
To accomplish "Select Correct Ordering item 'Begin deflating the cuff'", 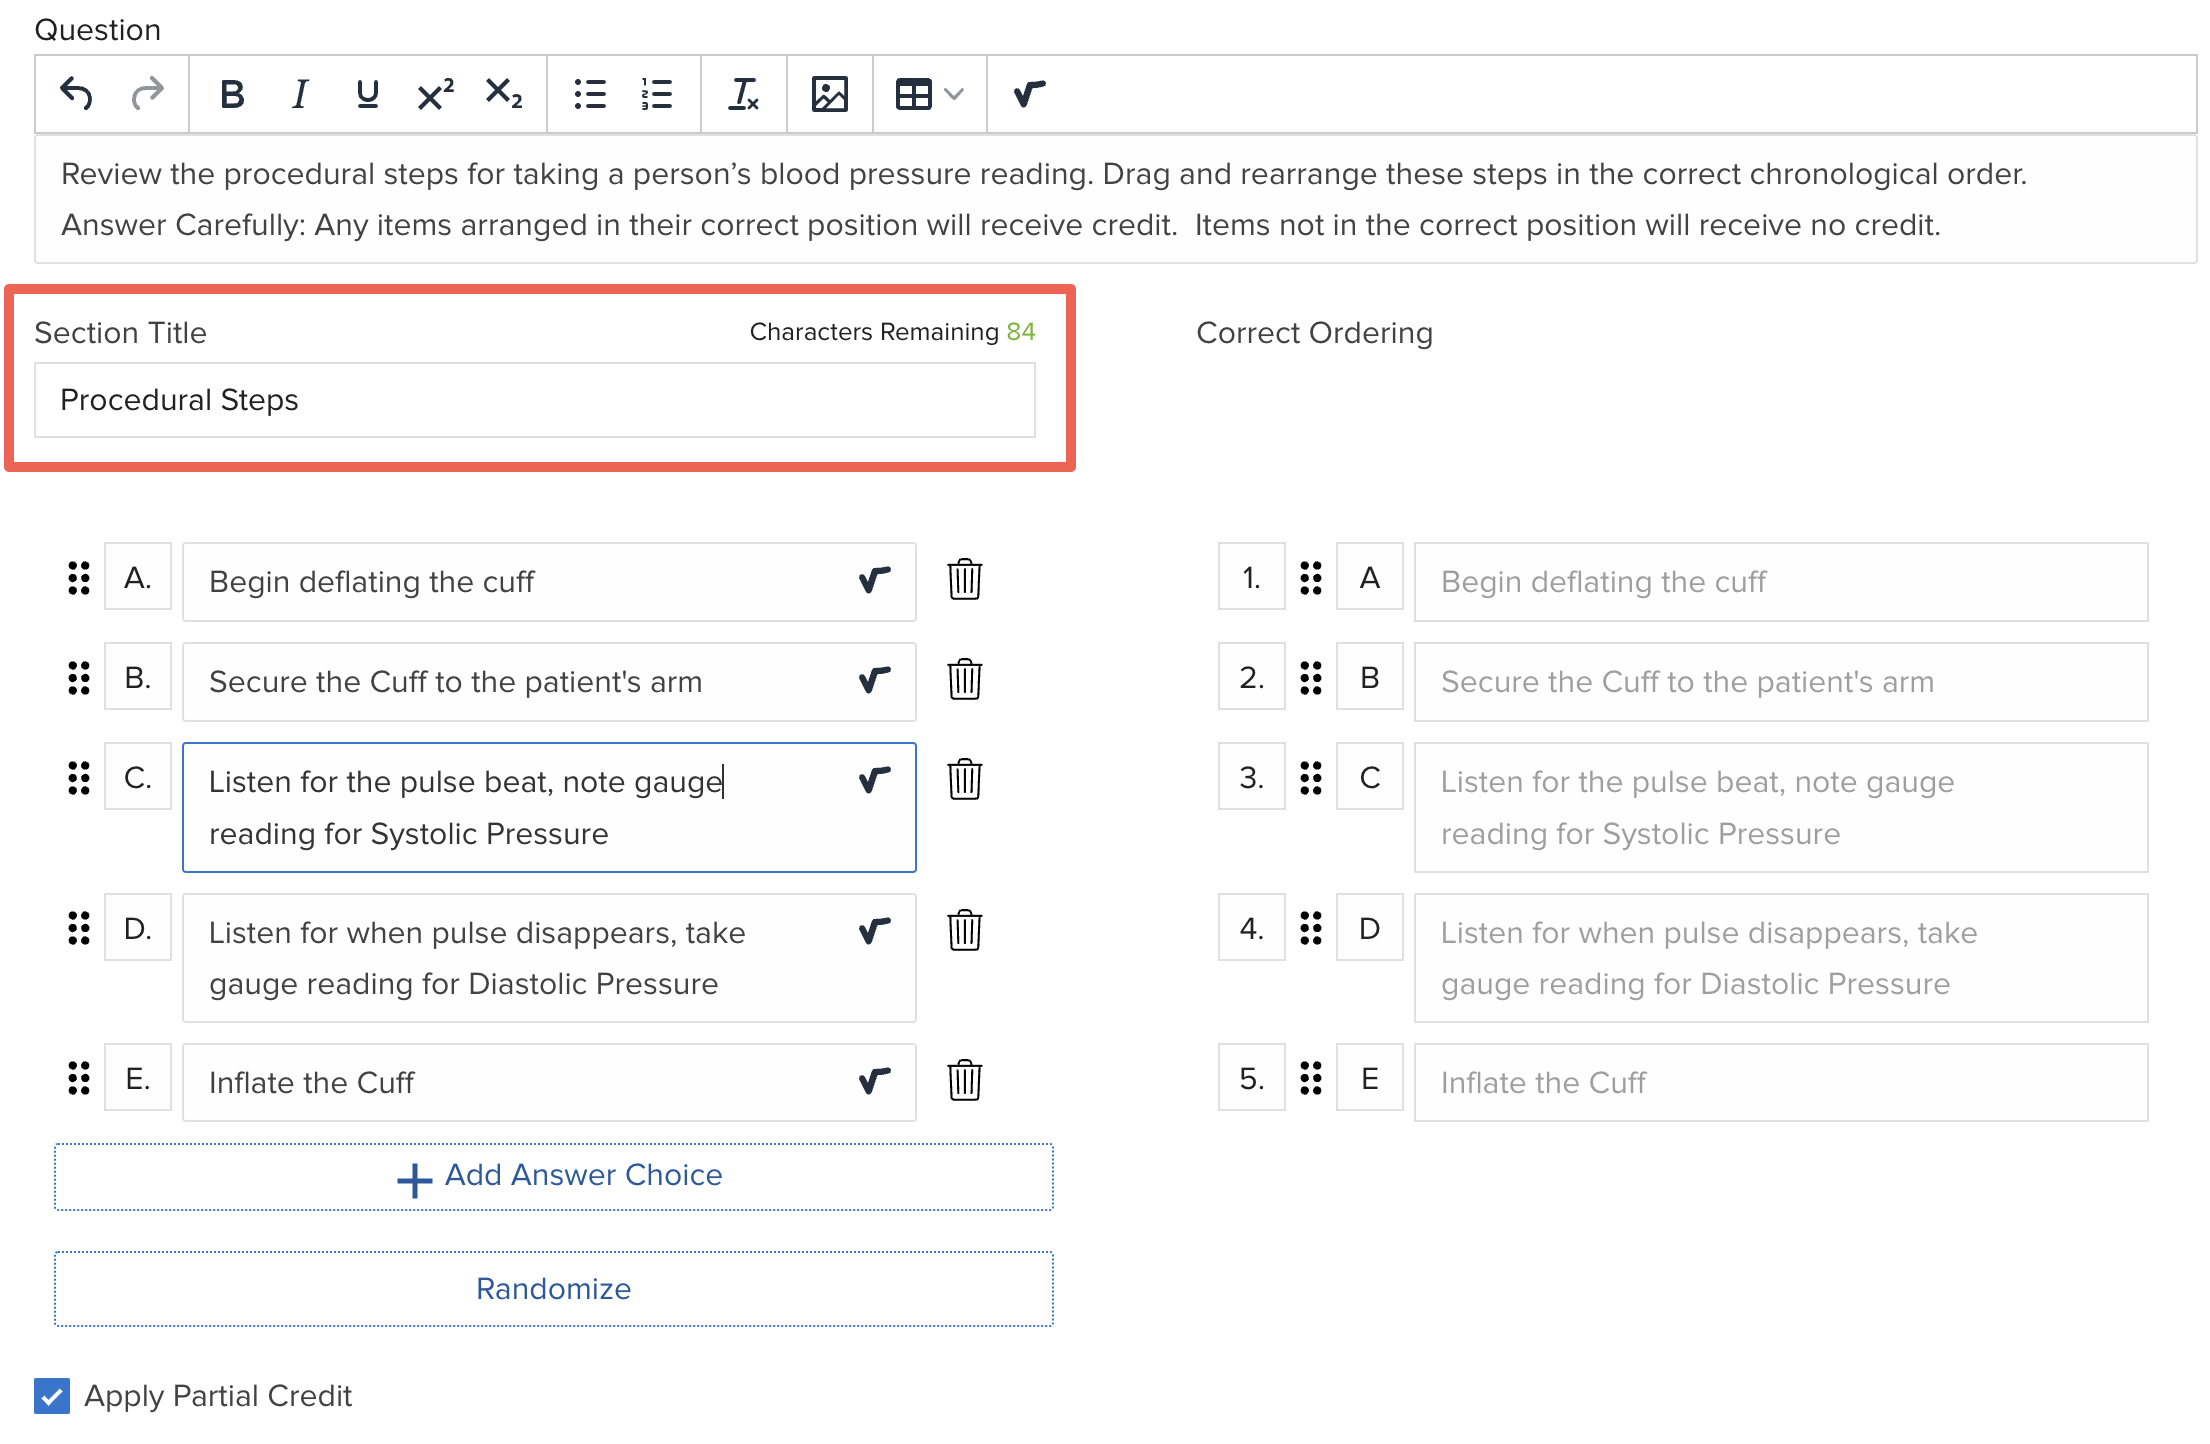I will tap(1781, 582).
